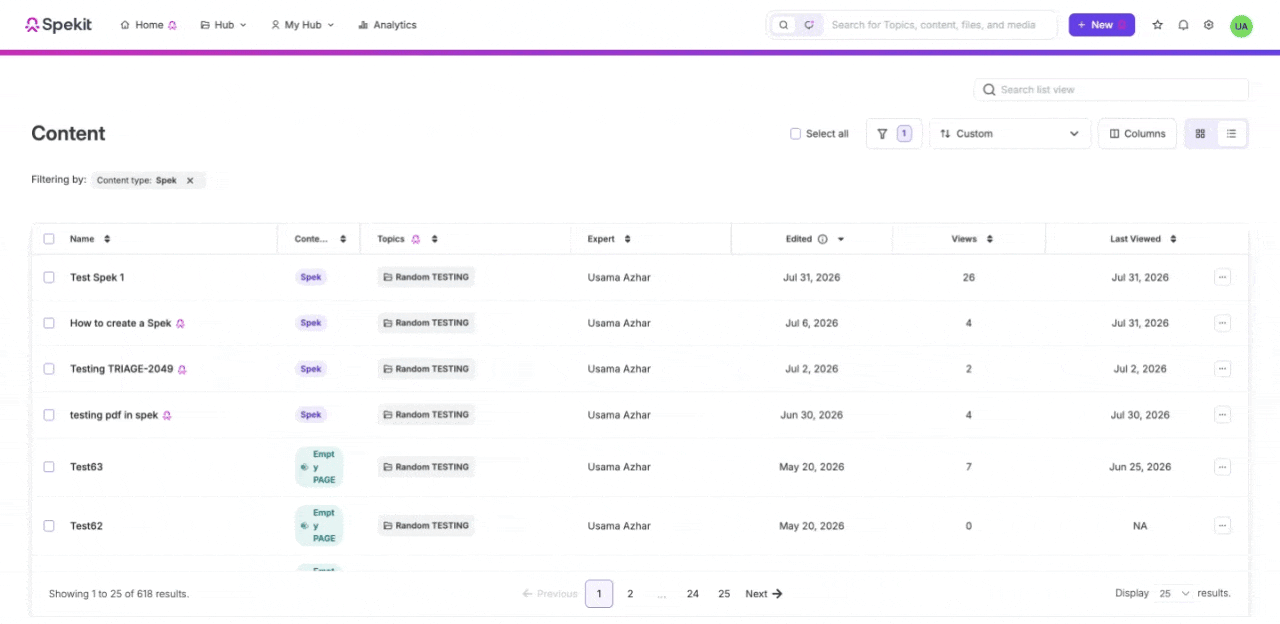The image size is (1280, 624).
Task: Open How to create a Spek
Action: 121,323
